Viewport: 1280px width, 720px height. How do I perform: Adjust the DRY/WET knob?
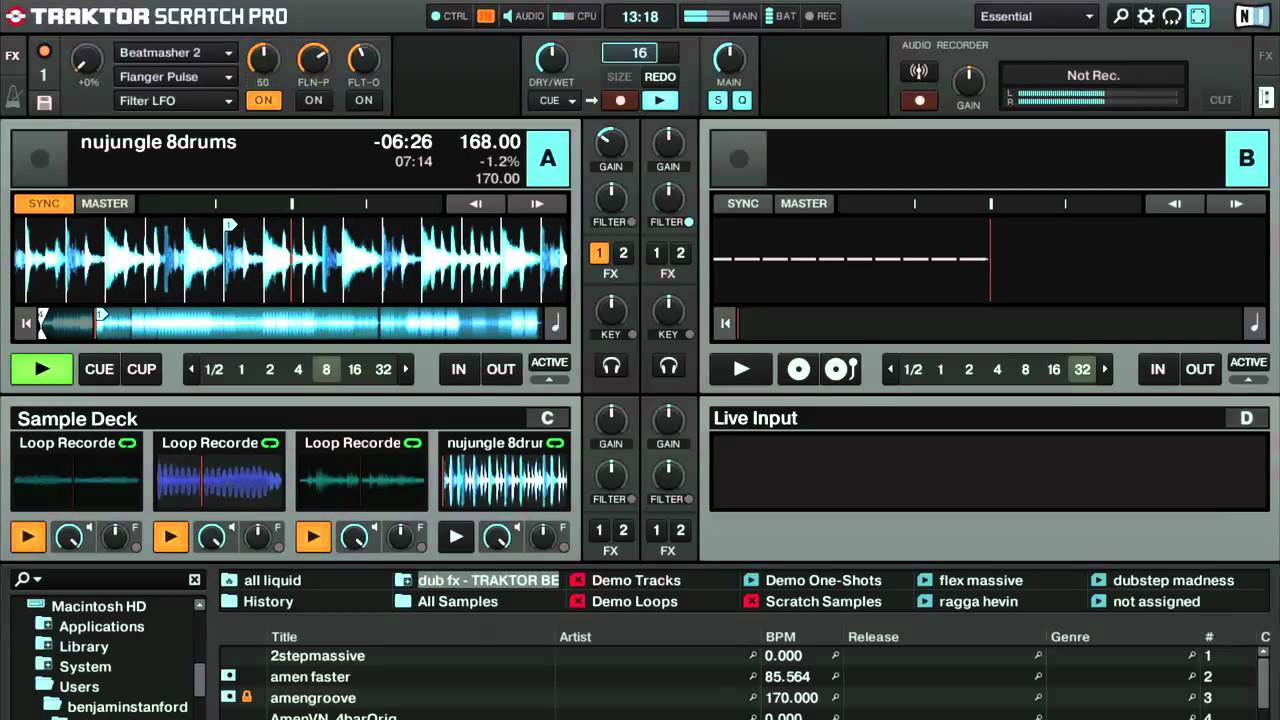coord(551,59)
